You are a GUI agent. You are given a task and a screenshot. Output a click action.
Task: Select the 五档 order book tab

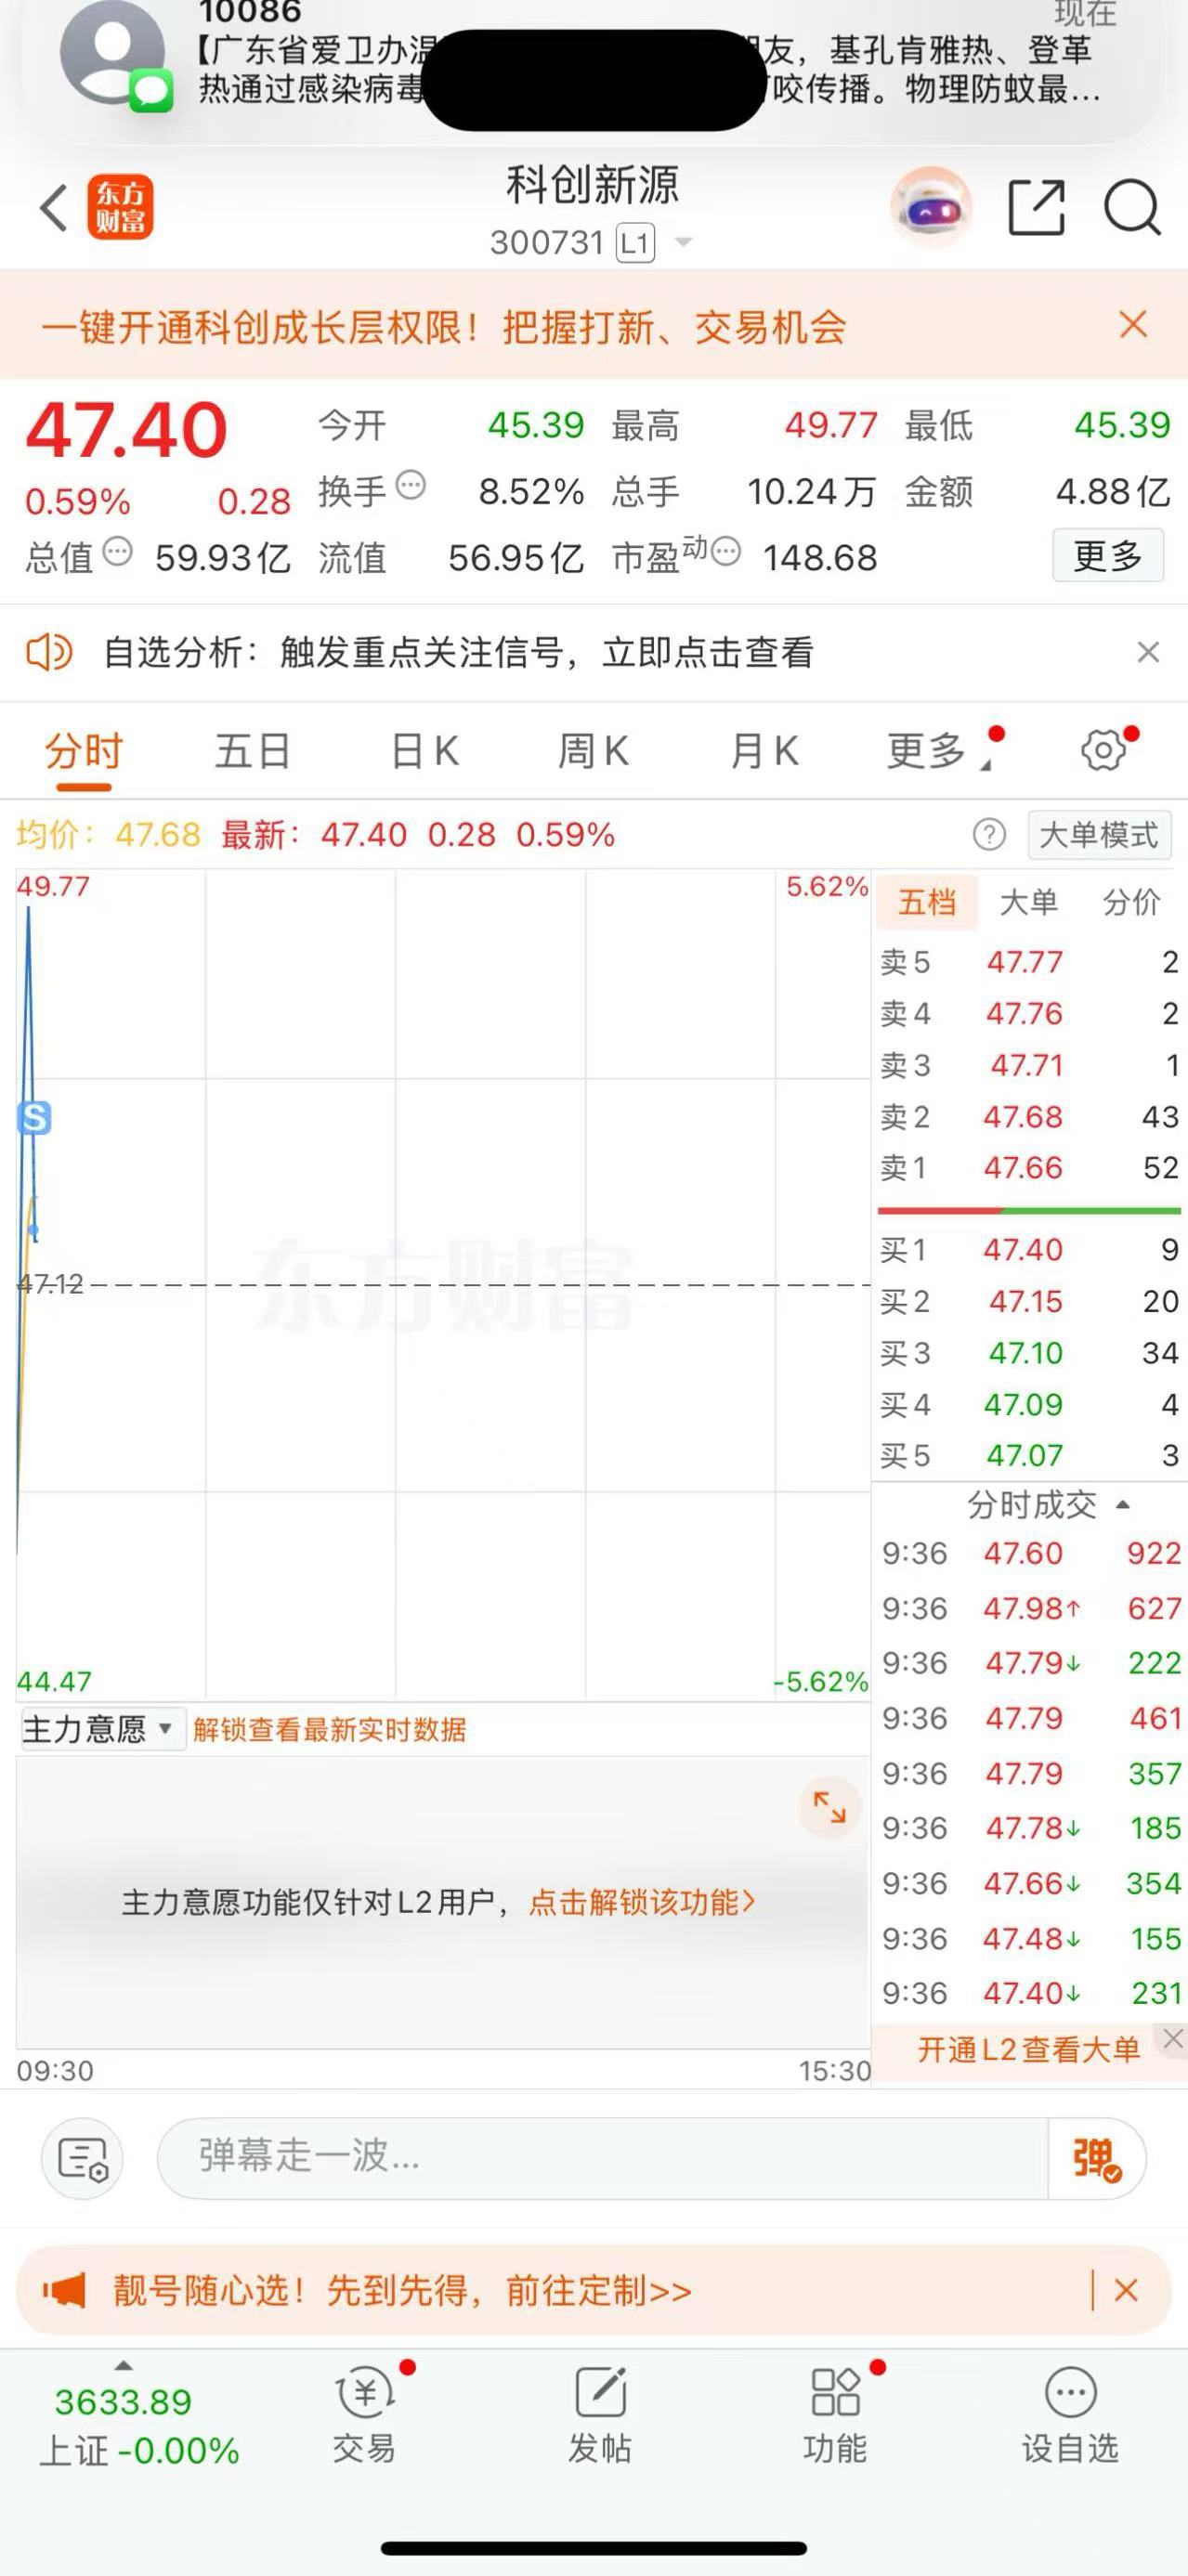(x=927, y=902)
